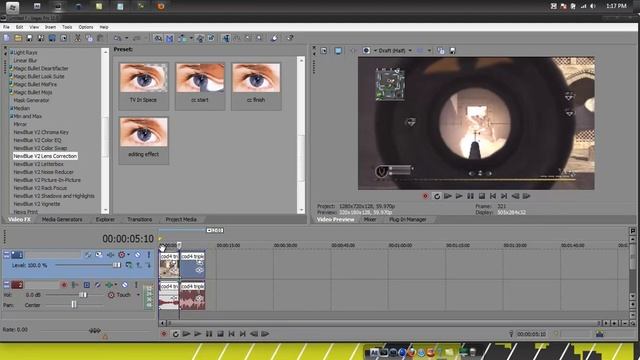Open the File menu
This screenshot has width=640, height=360.
coord(6,27)
